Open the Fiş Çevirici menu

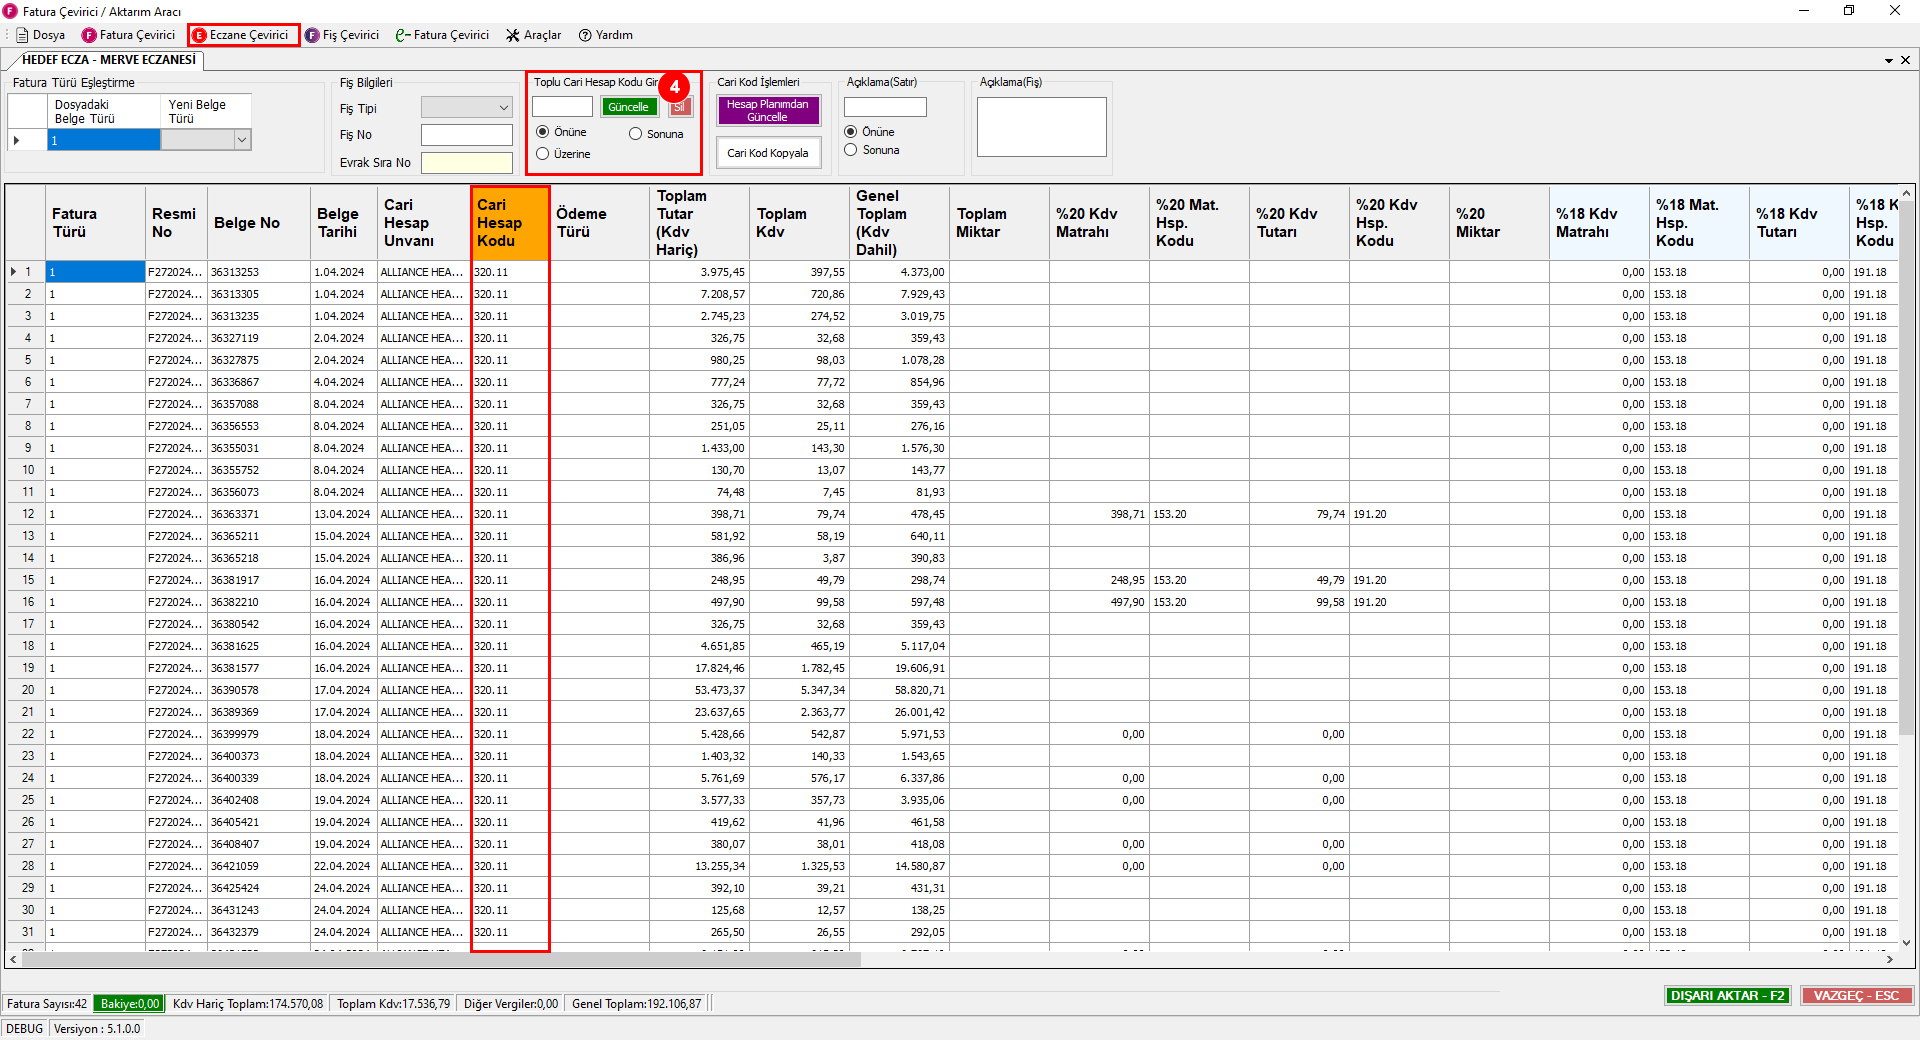coord(342,35)
